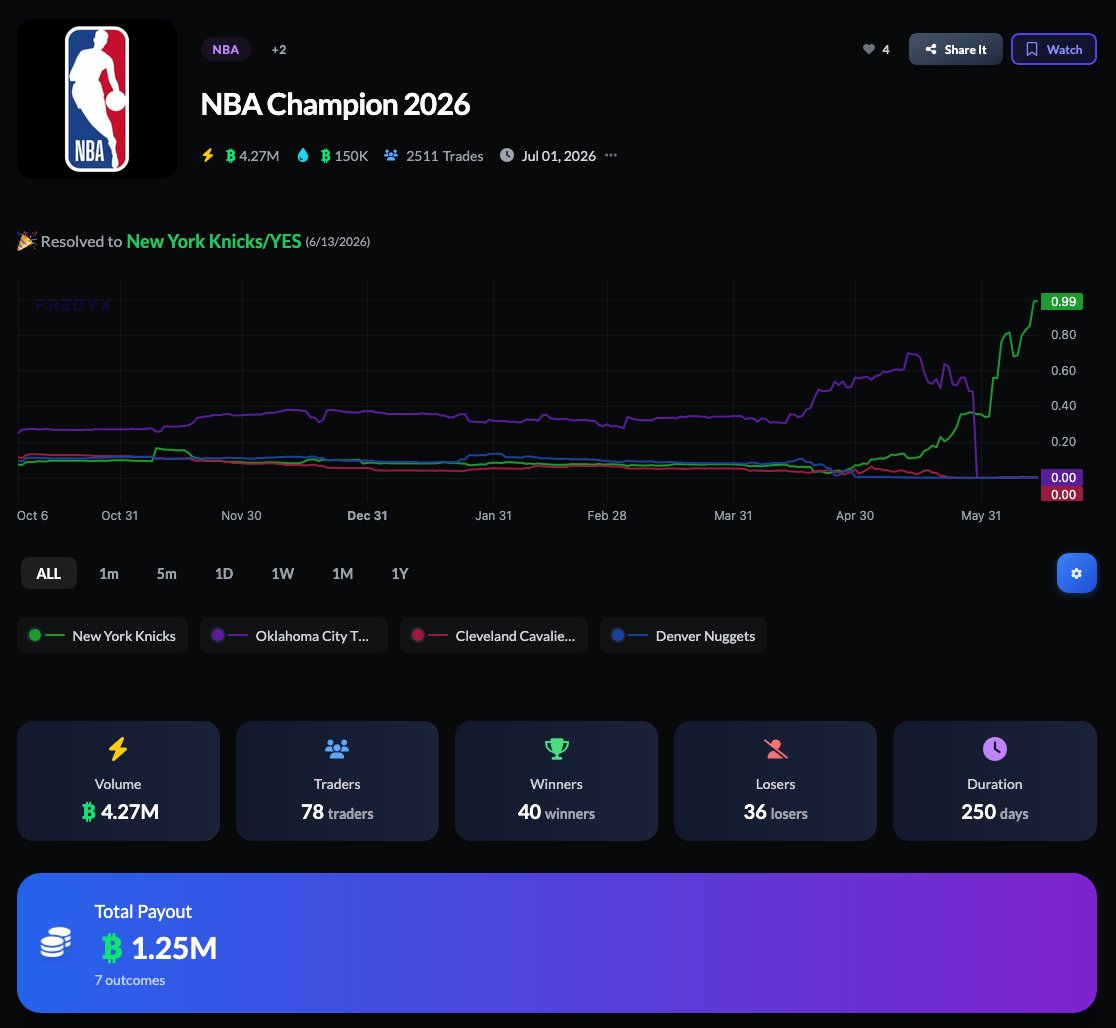Click the Total Payout coins icon

pyautogui.click(x=56, y=942)
